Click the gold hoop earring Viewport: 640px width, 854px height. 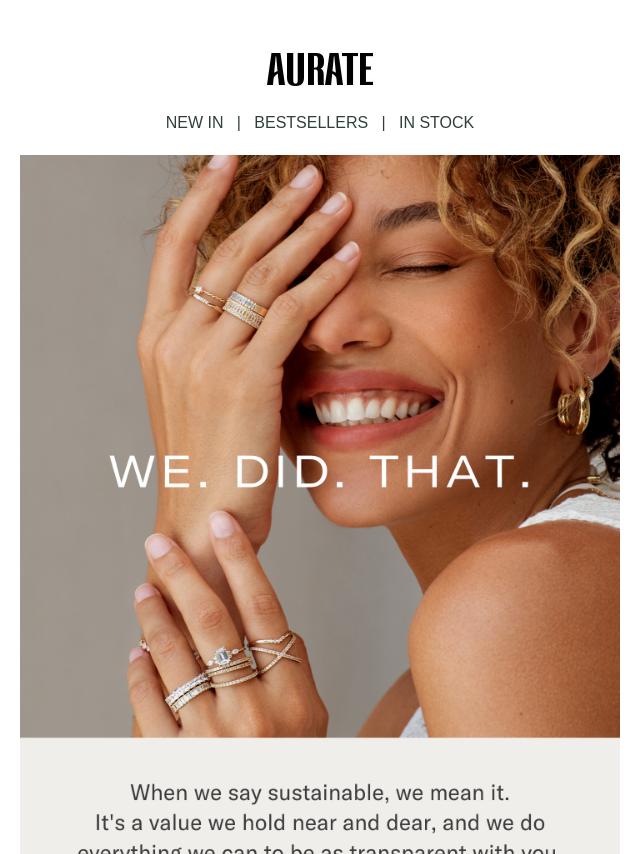575,407
